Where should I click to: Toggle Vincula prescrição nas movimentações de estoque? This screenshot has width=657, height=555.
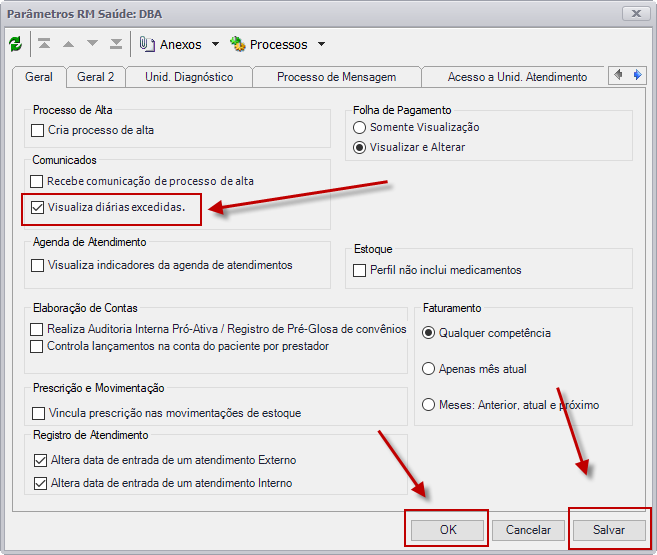tap(39, 413)
